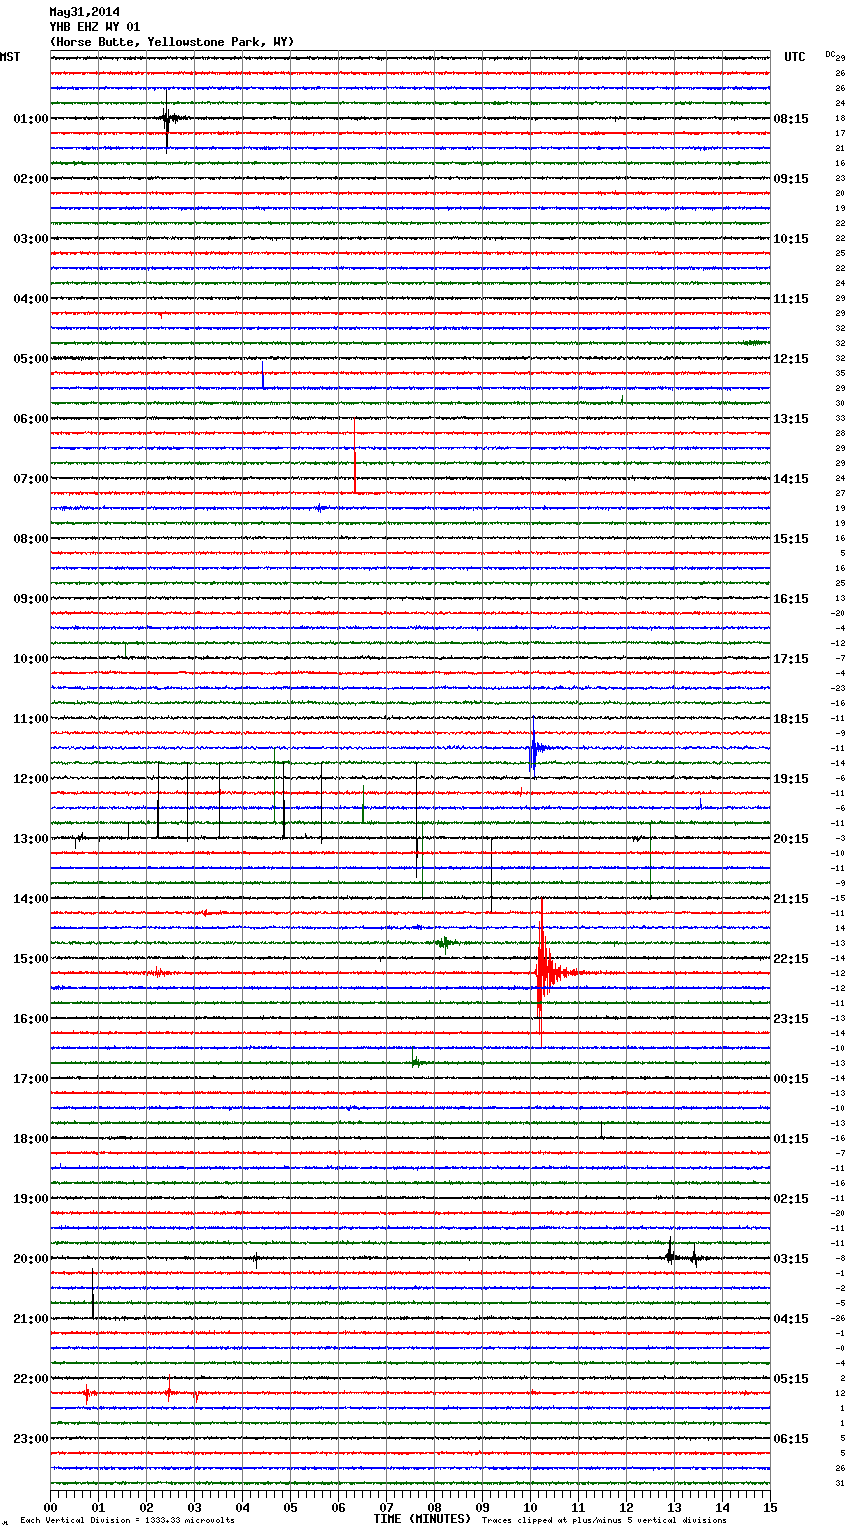Select the 17:00 MST row label
Viewport: 850px width, 1534px height.
pos(31,1079)
